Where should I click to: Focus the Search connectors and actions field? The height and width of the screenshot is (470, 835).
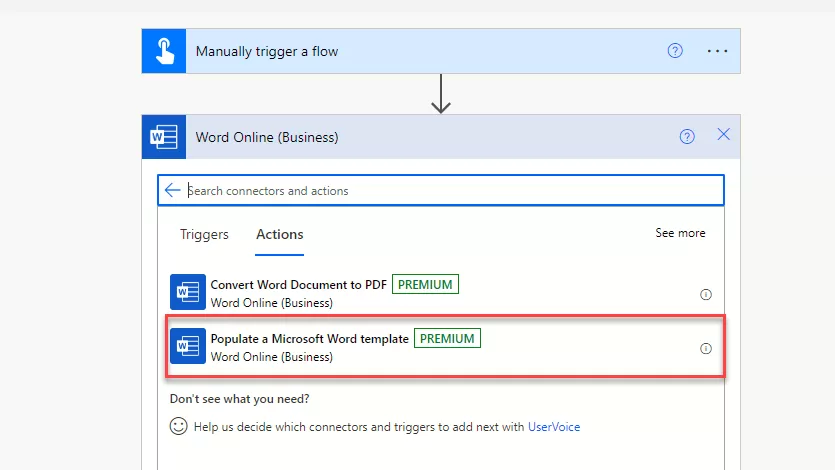[450, 190]
